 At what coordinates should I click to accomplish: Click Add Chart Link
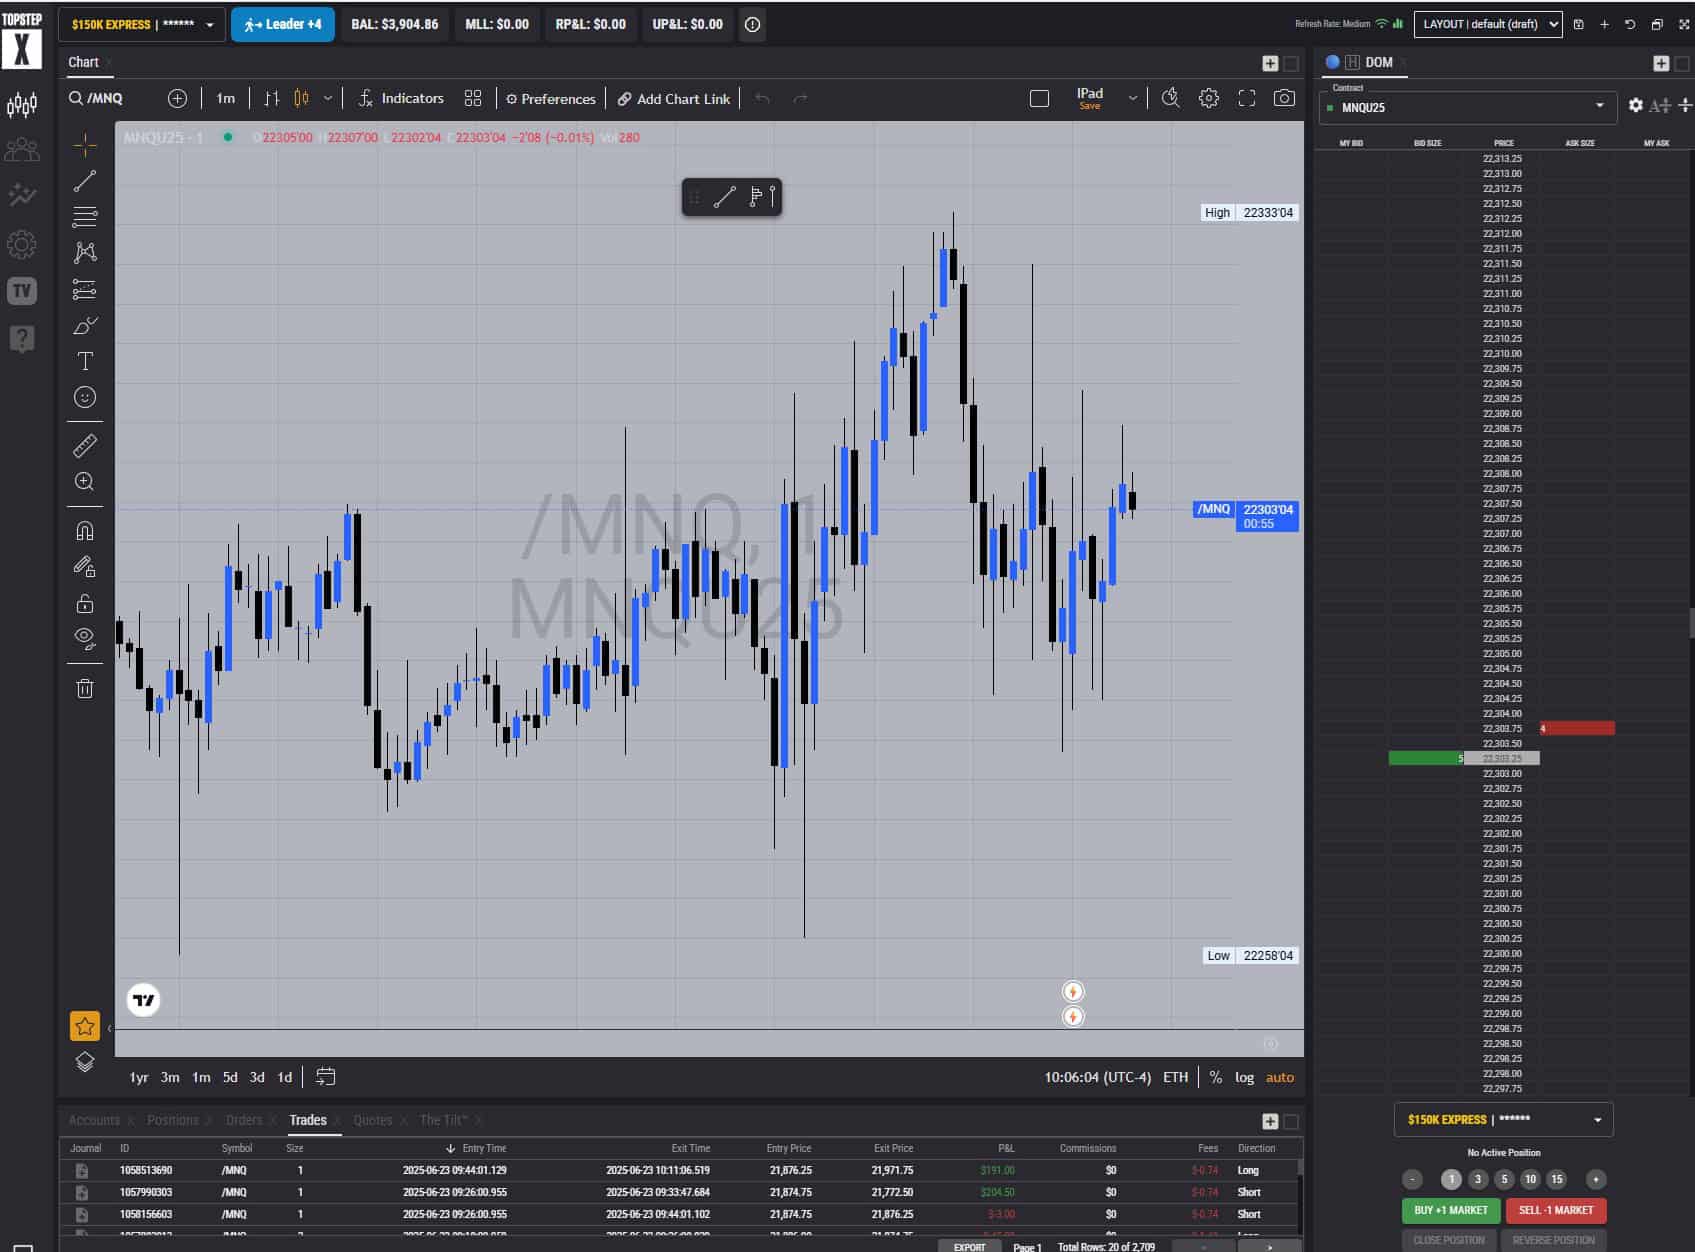coord(674,99)
